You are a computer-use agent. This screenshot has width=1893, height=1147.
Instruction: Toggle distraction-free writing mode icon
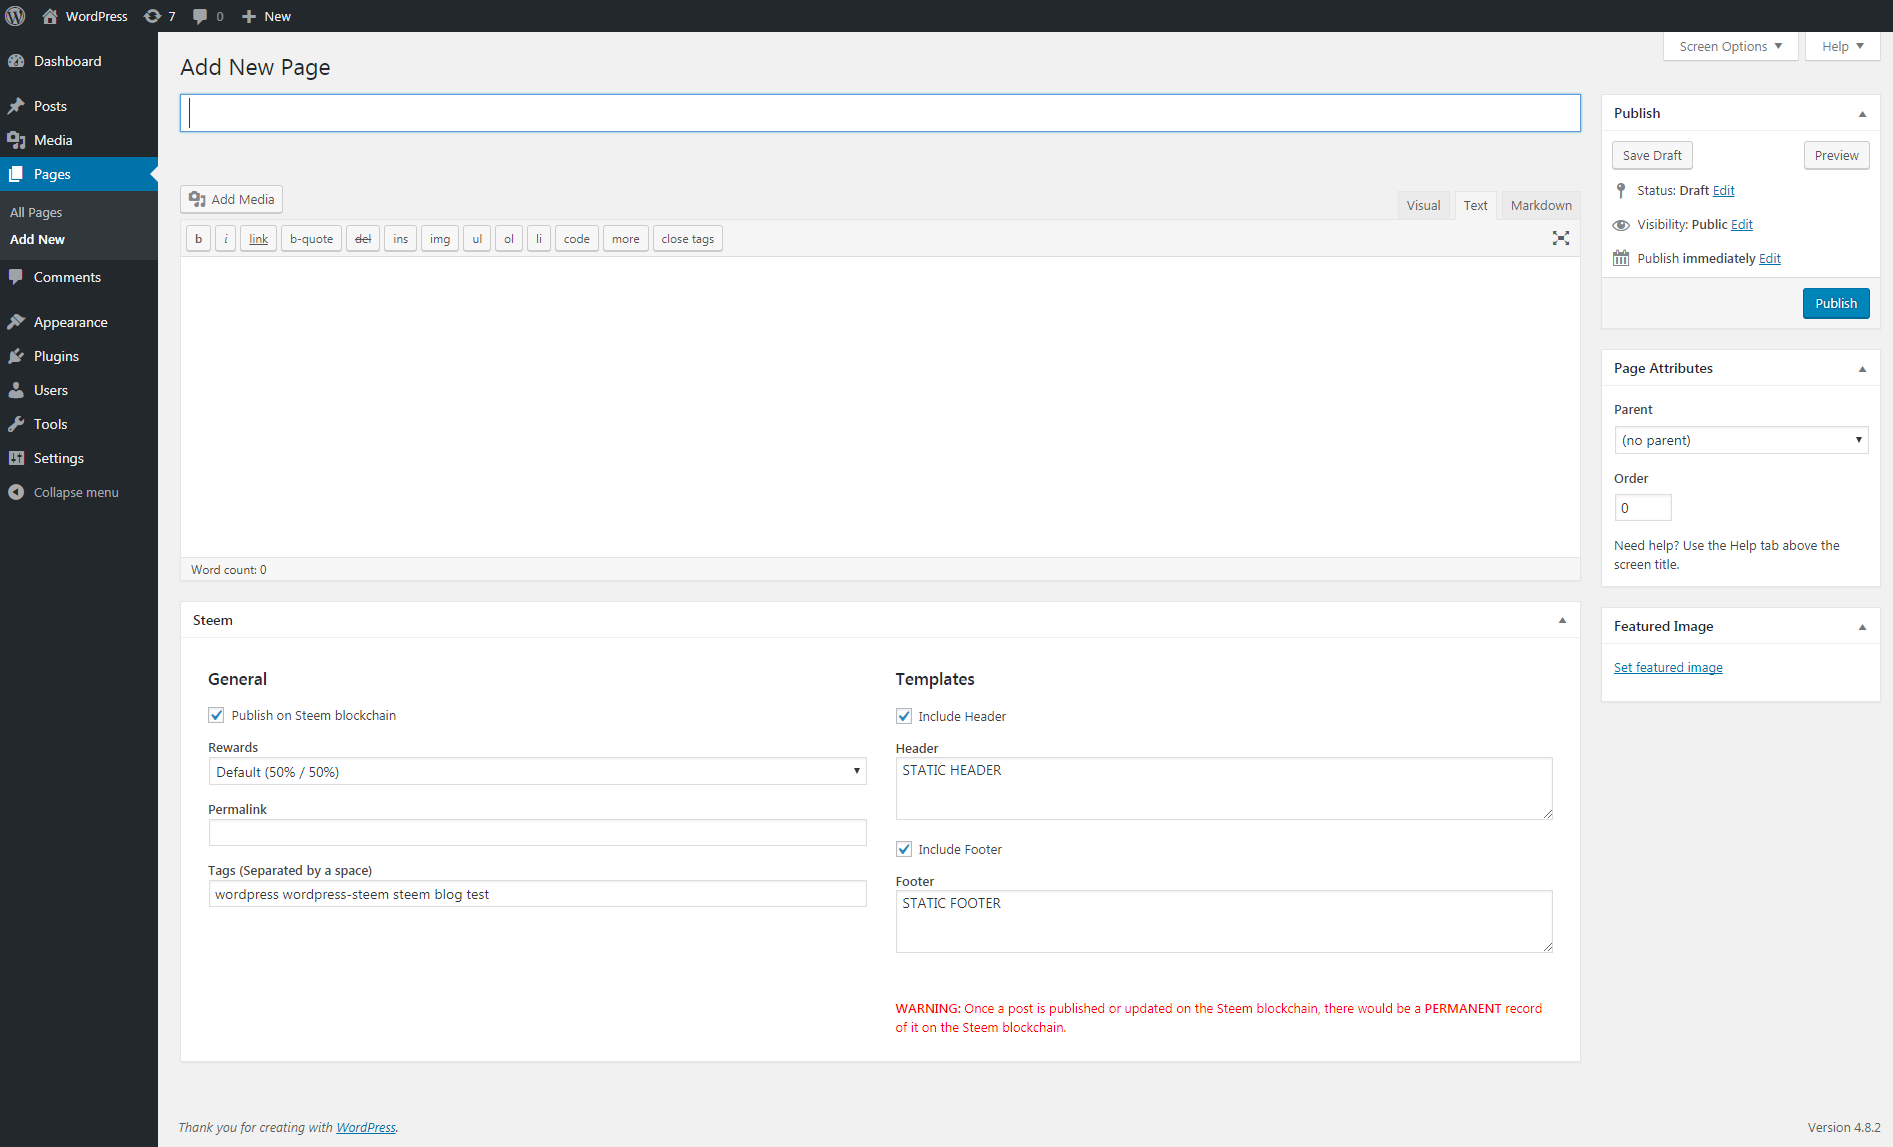(1561, 238)
